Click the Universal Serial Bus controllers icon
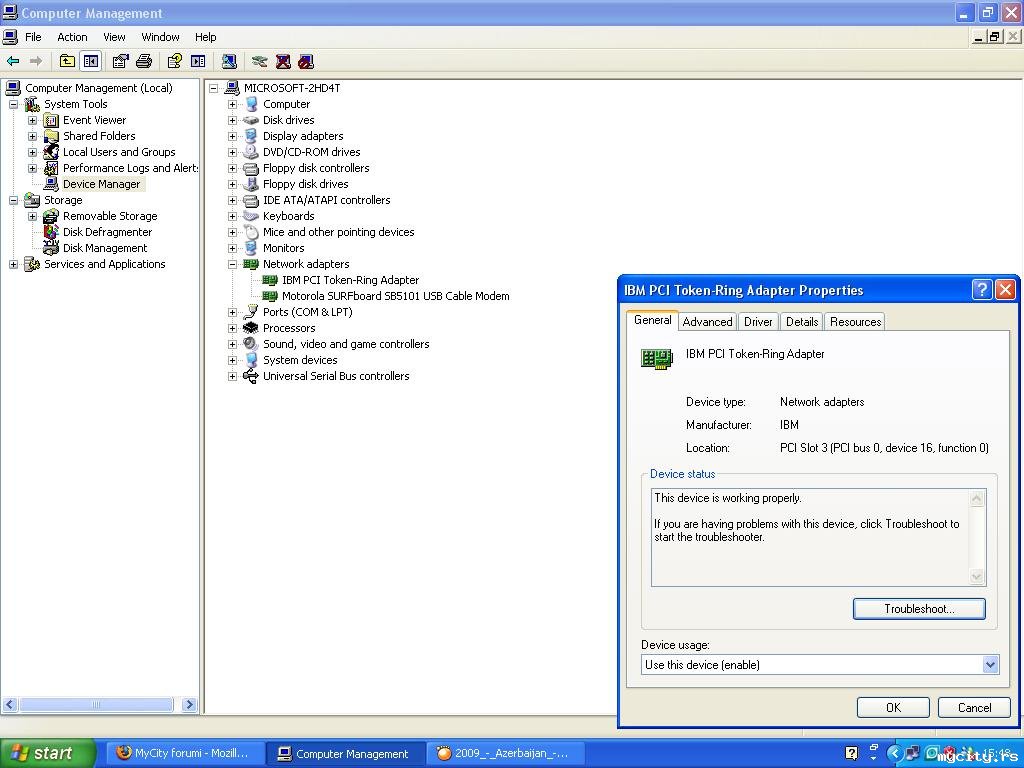 tap(251, 376)
